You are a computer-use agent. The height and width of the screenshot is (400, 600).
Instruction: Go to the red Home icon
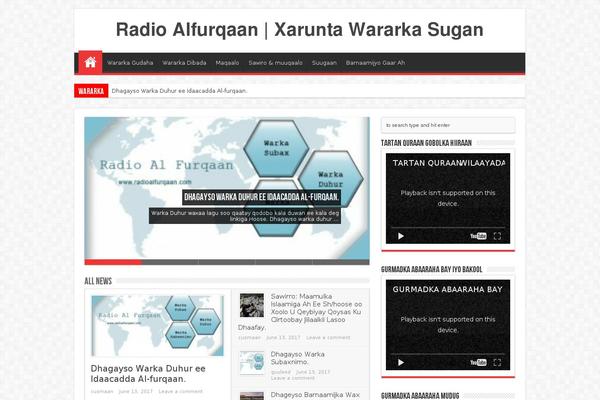point(90,63)
